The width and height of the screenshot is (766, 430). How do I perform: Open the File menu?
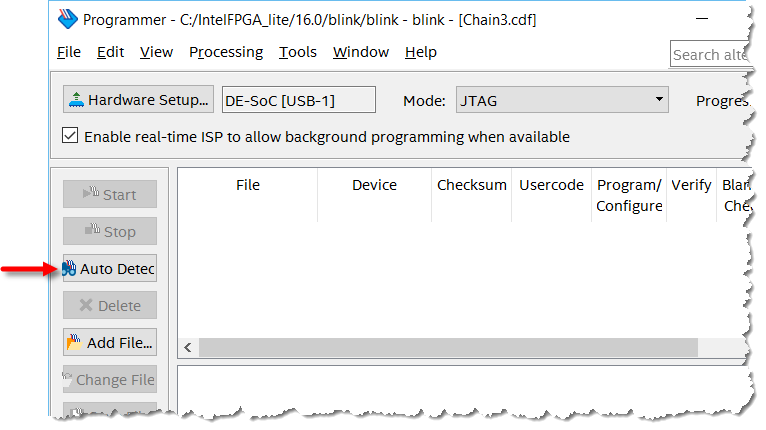[x=69, y=52]
